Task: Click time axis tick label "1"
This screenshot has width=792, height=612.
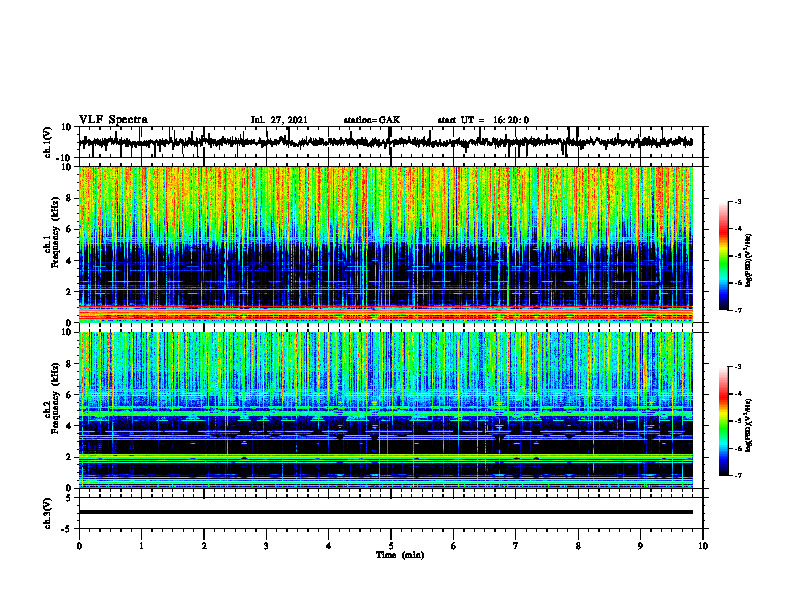Action: click(x=141, y=546)
